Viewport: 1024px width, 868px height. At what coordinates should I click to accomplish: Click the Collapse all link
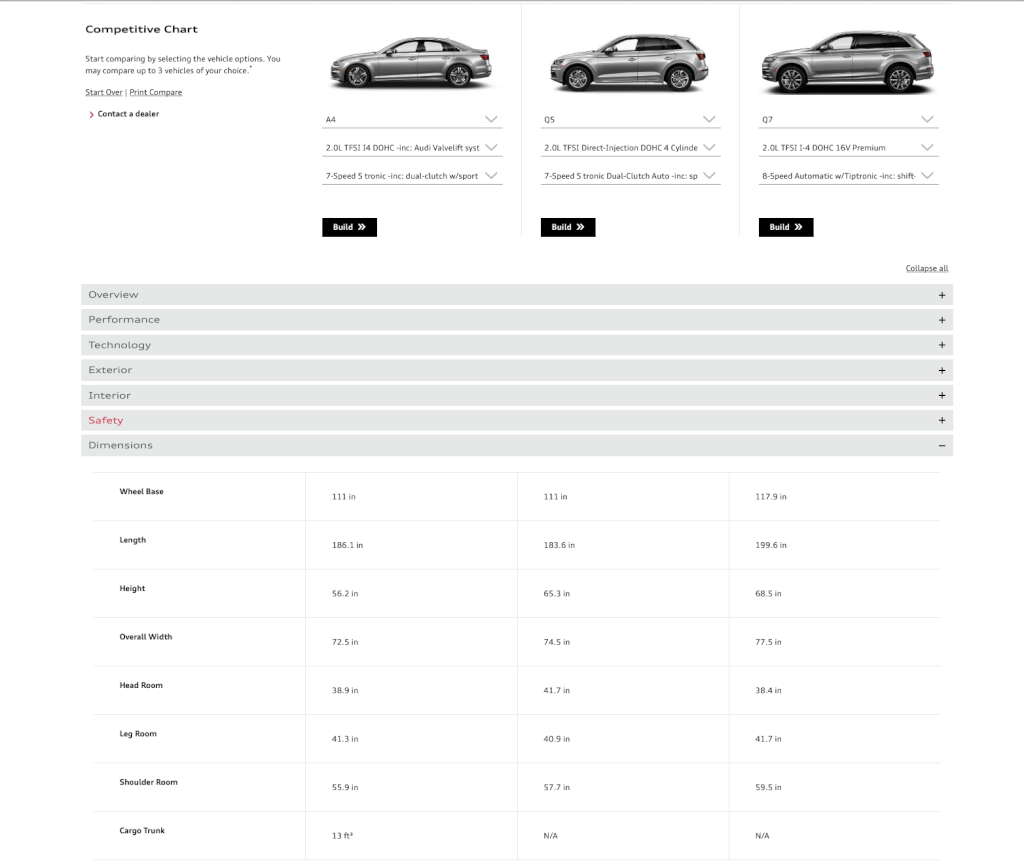pyautogui.click(x=926, y=268)
